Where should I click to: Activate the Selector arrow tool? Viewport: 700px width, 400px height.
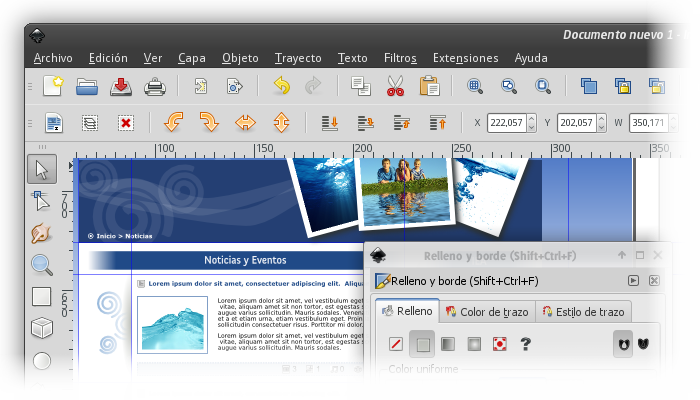[x=42, y=170]
